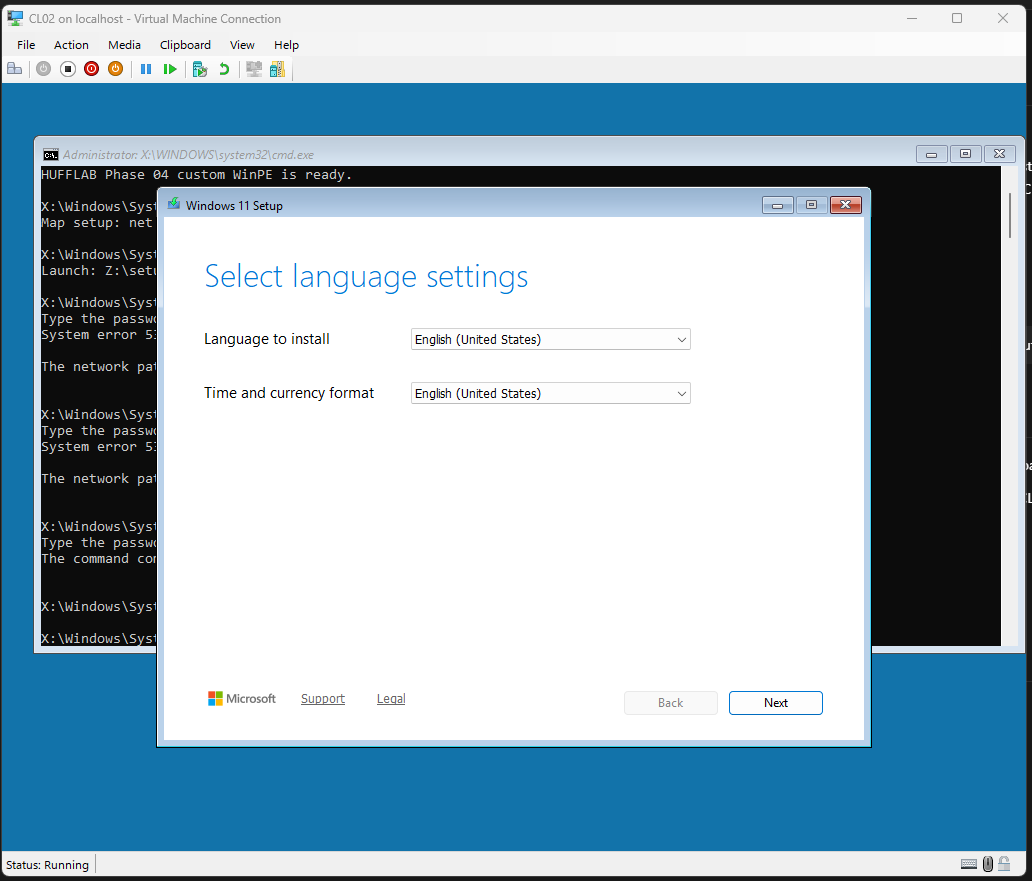Click the Microsoft logo in Setup
This screenshot has height=881, width=1032.
click(x=242, y=699)
